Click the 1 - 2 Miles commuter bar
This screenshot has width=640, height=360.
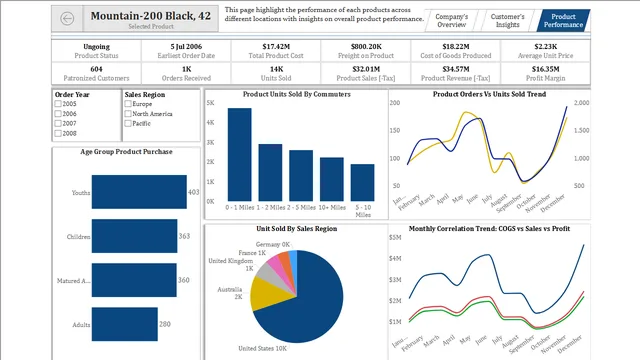pyautogui.click(x=270, y=173)
